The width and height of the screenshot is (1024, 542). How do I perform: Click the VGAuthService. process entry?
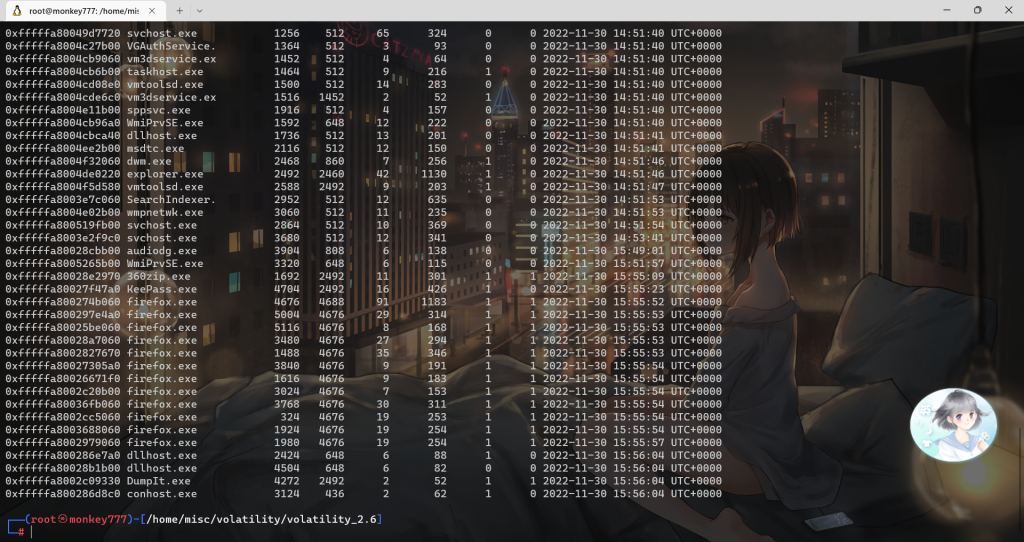tap(171, 46)
